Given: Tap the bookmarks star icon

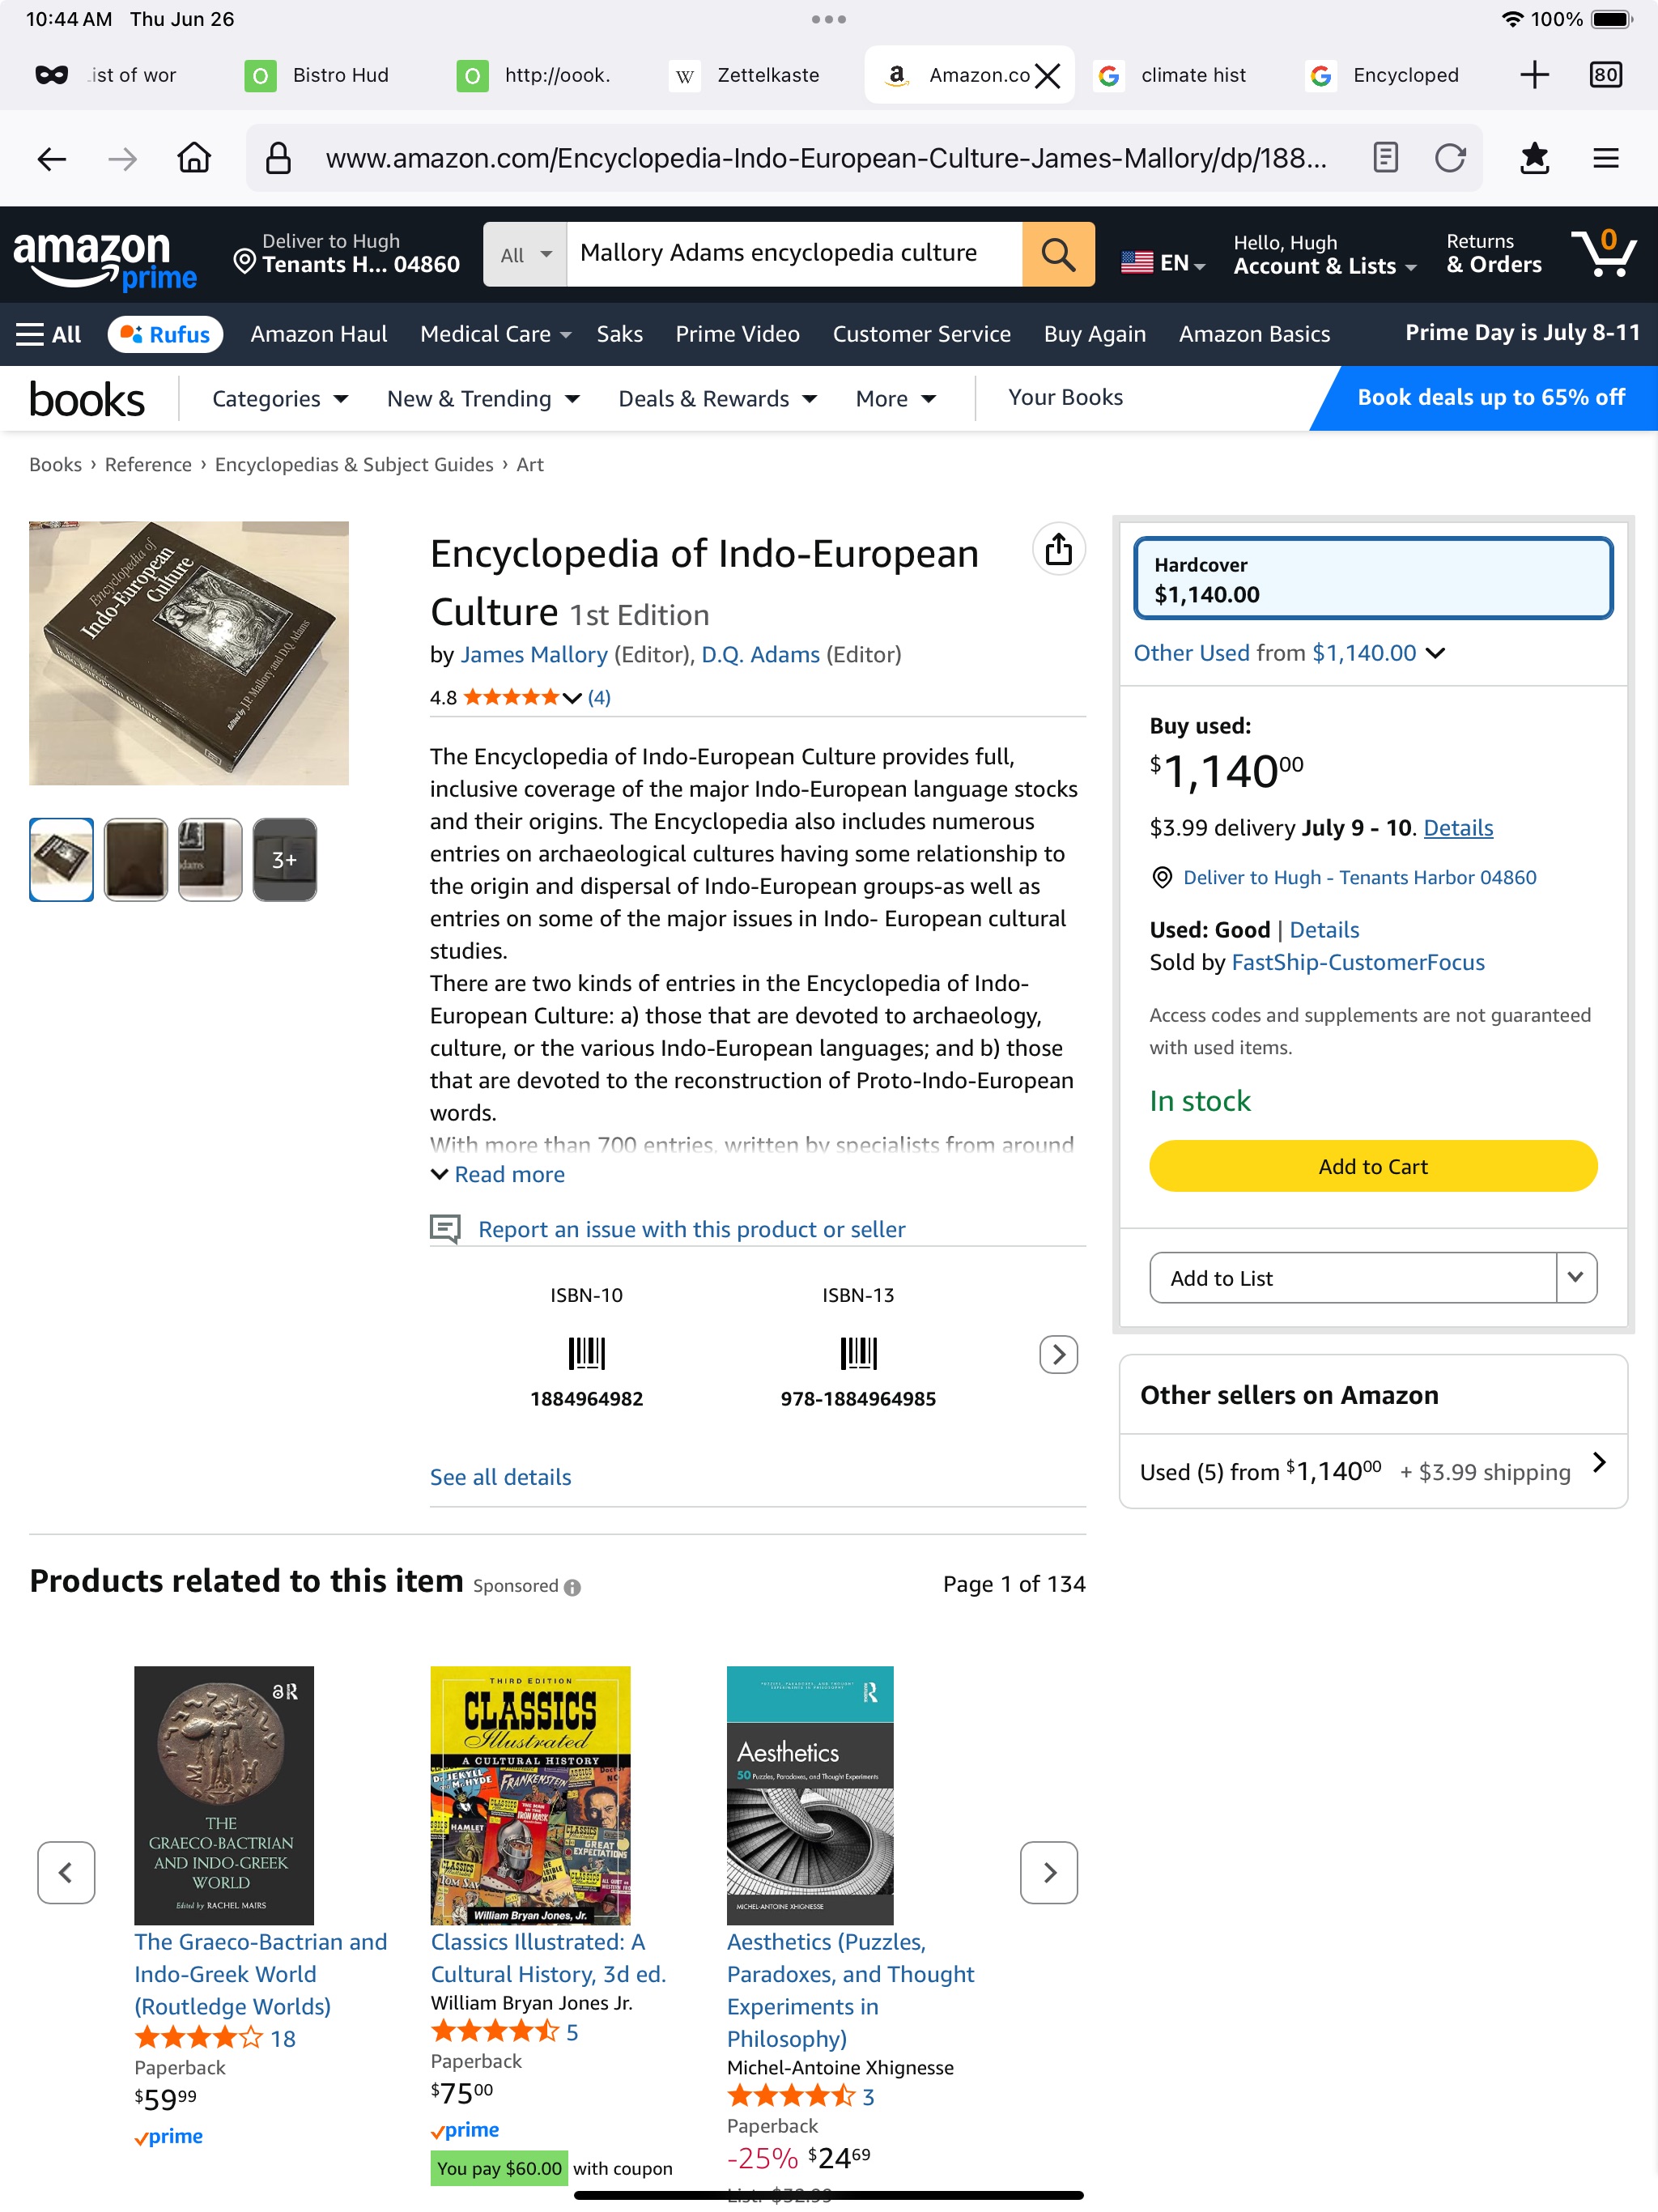Looking at the screenshot, I should (x=1534, y=158).
